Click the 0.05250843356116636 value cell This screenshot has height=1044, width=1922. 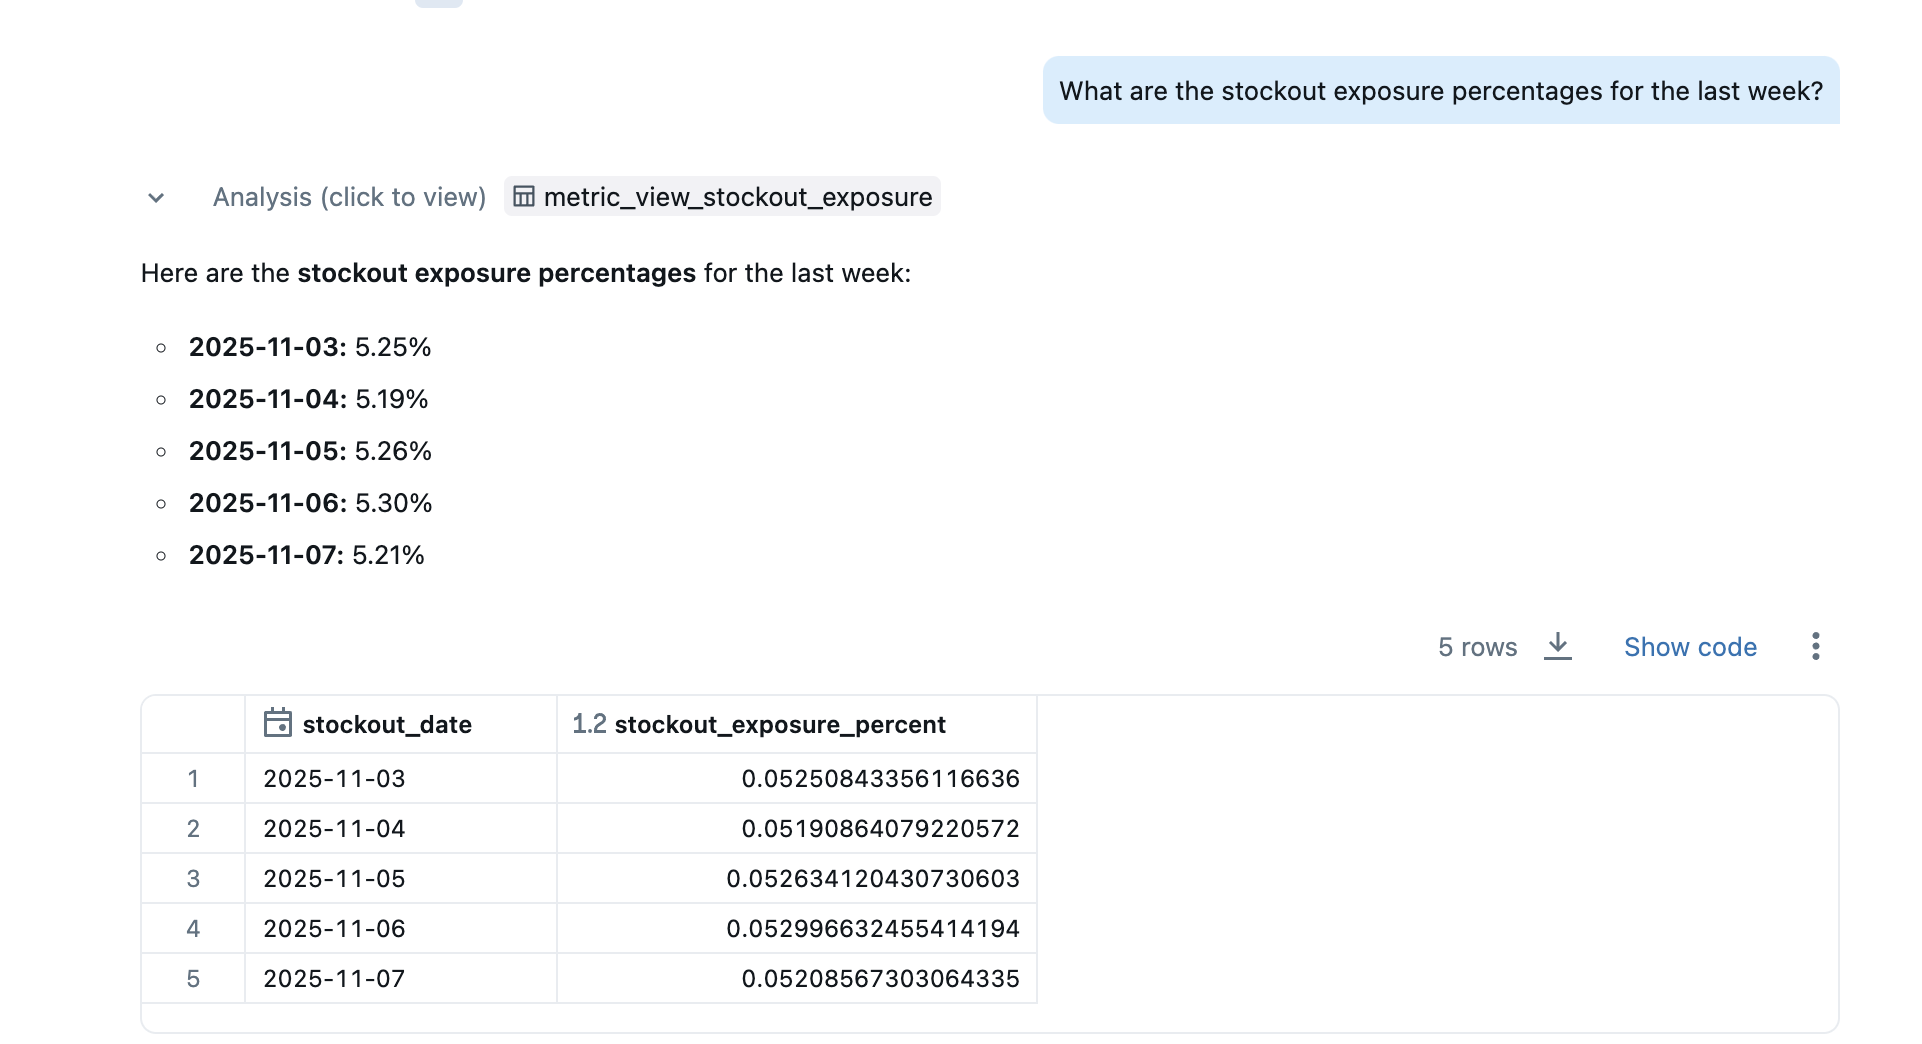tap(880, 778)
